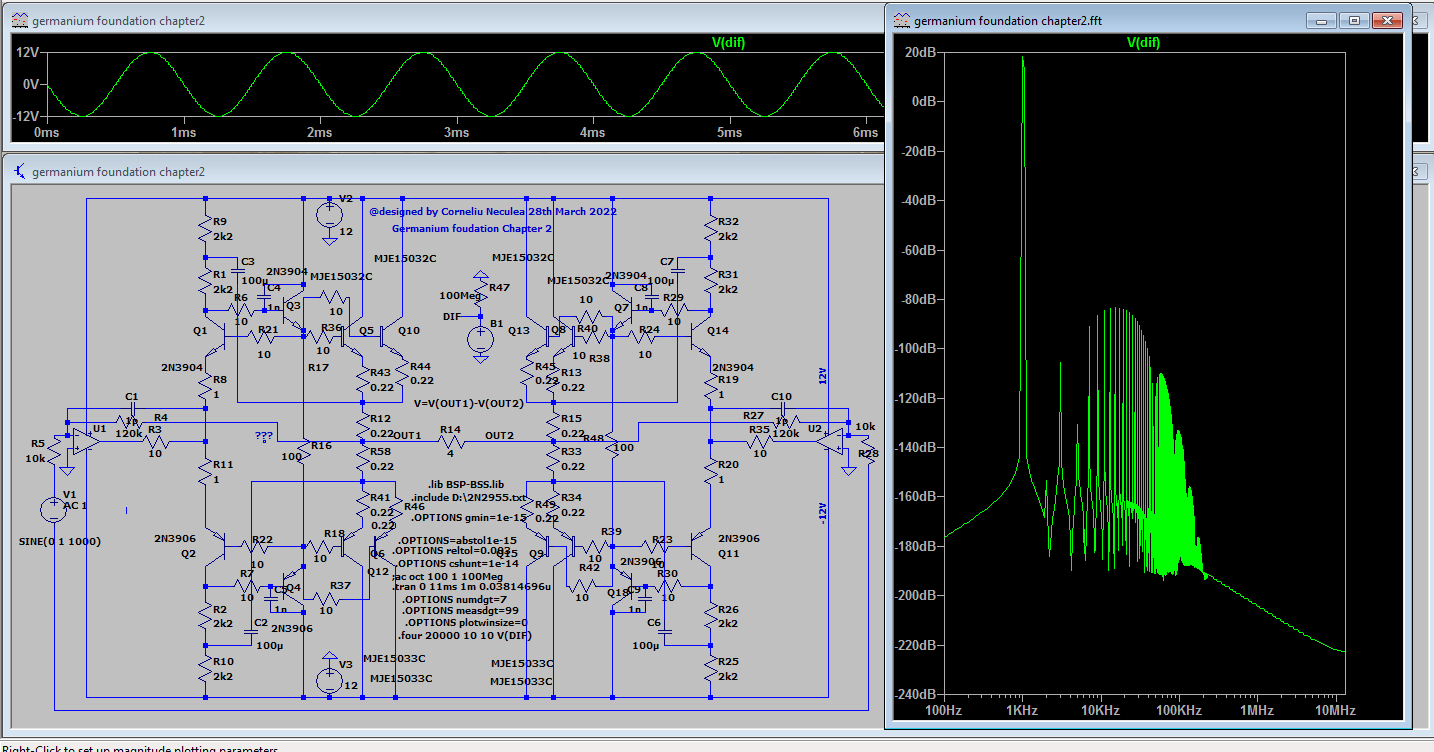This screenshot has width=1434, height=752.
Task: Select the .OPTIONS numdgt=7 directive
Action: point(455,599)
